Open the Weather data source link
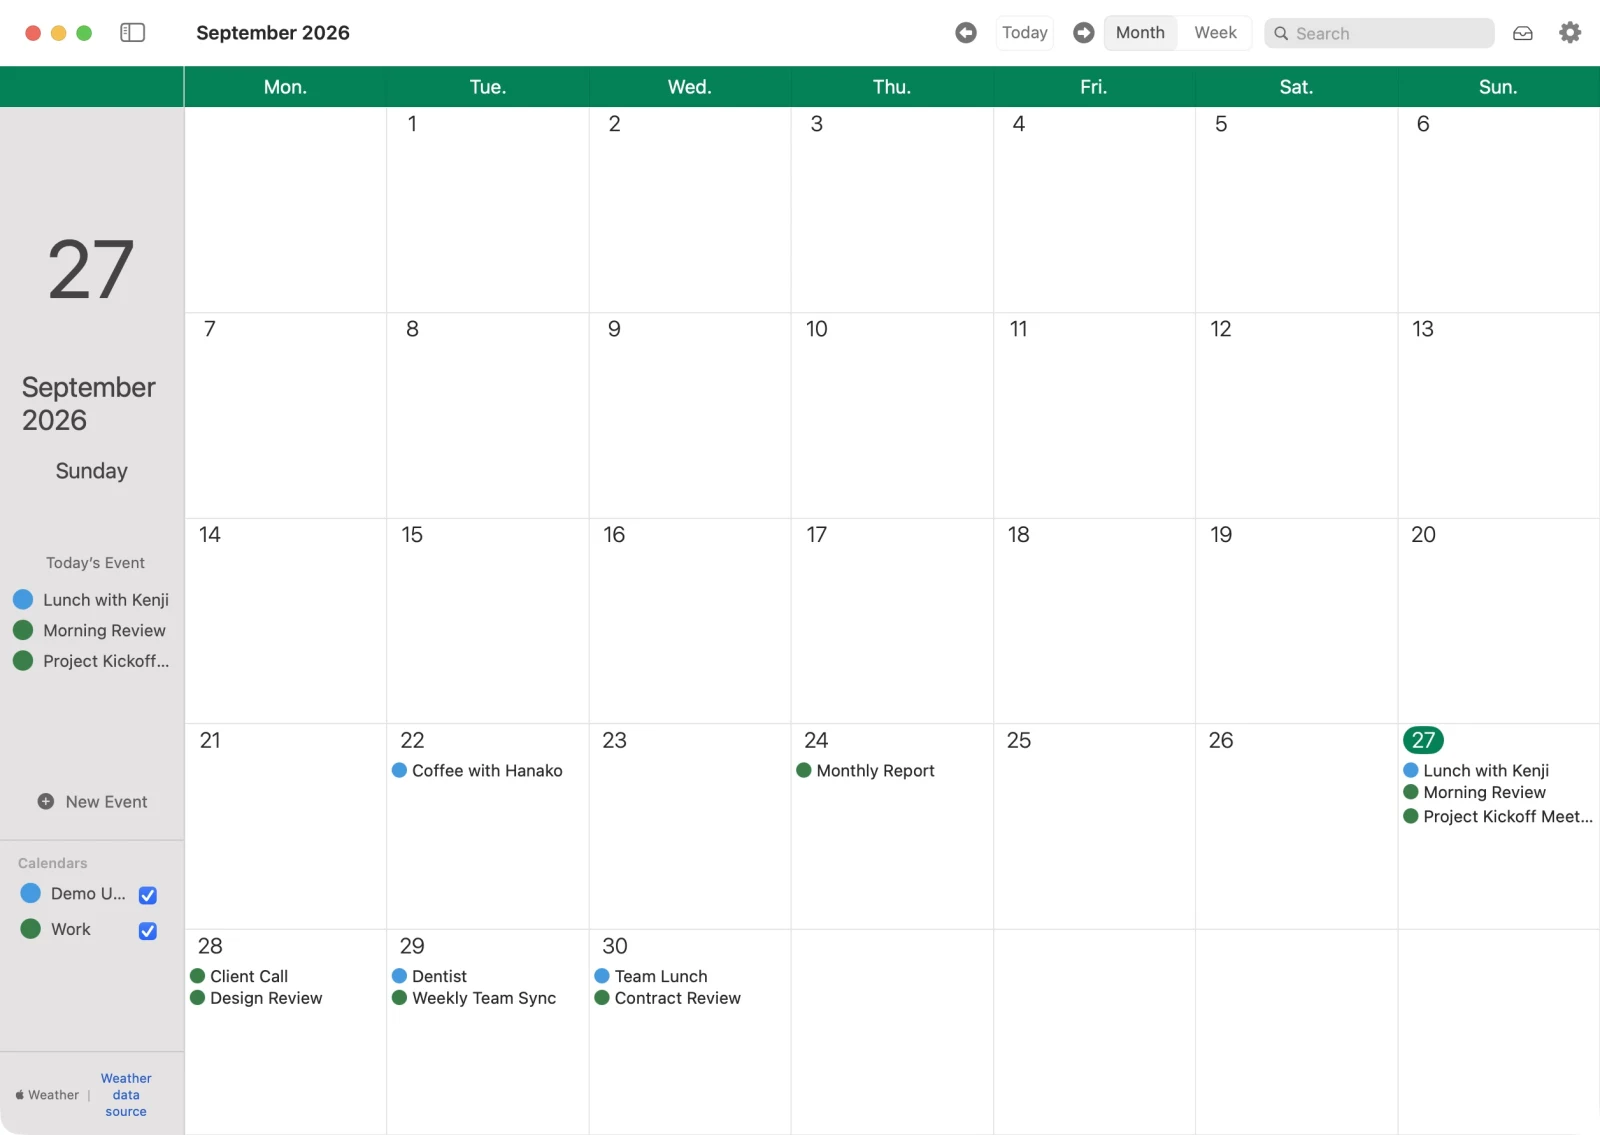 (126, 1095)
